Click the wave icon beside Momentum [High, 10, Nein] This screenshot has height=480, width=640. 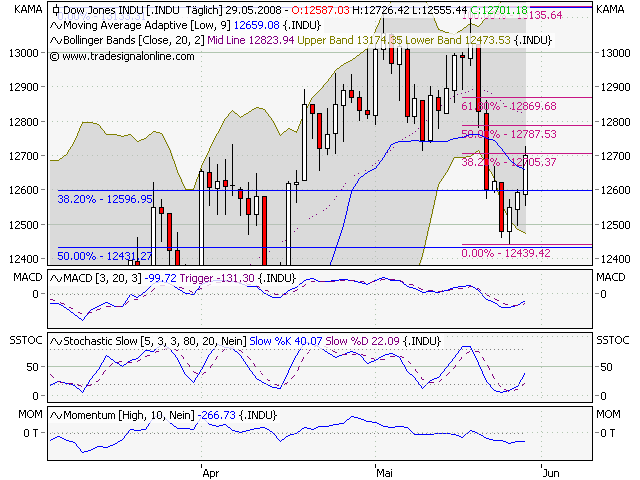pyautogui.click(x=56, y=416)
